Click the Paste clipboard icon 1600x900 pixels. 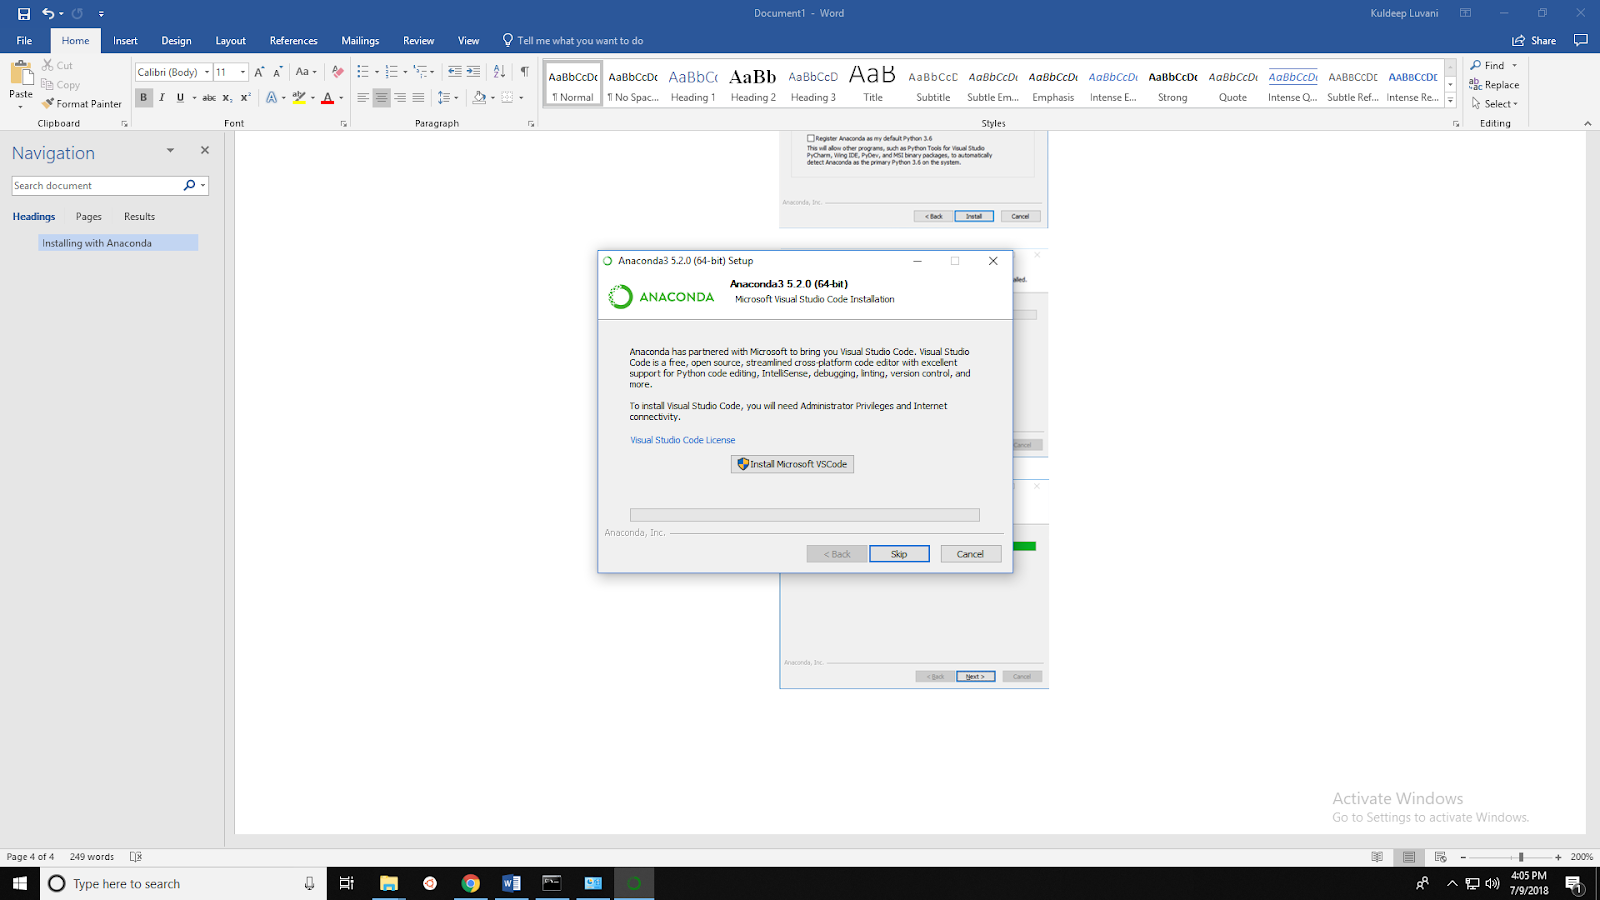21,74
